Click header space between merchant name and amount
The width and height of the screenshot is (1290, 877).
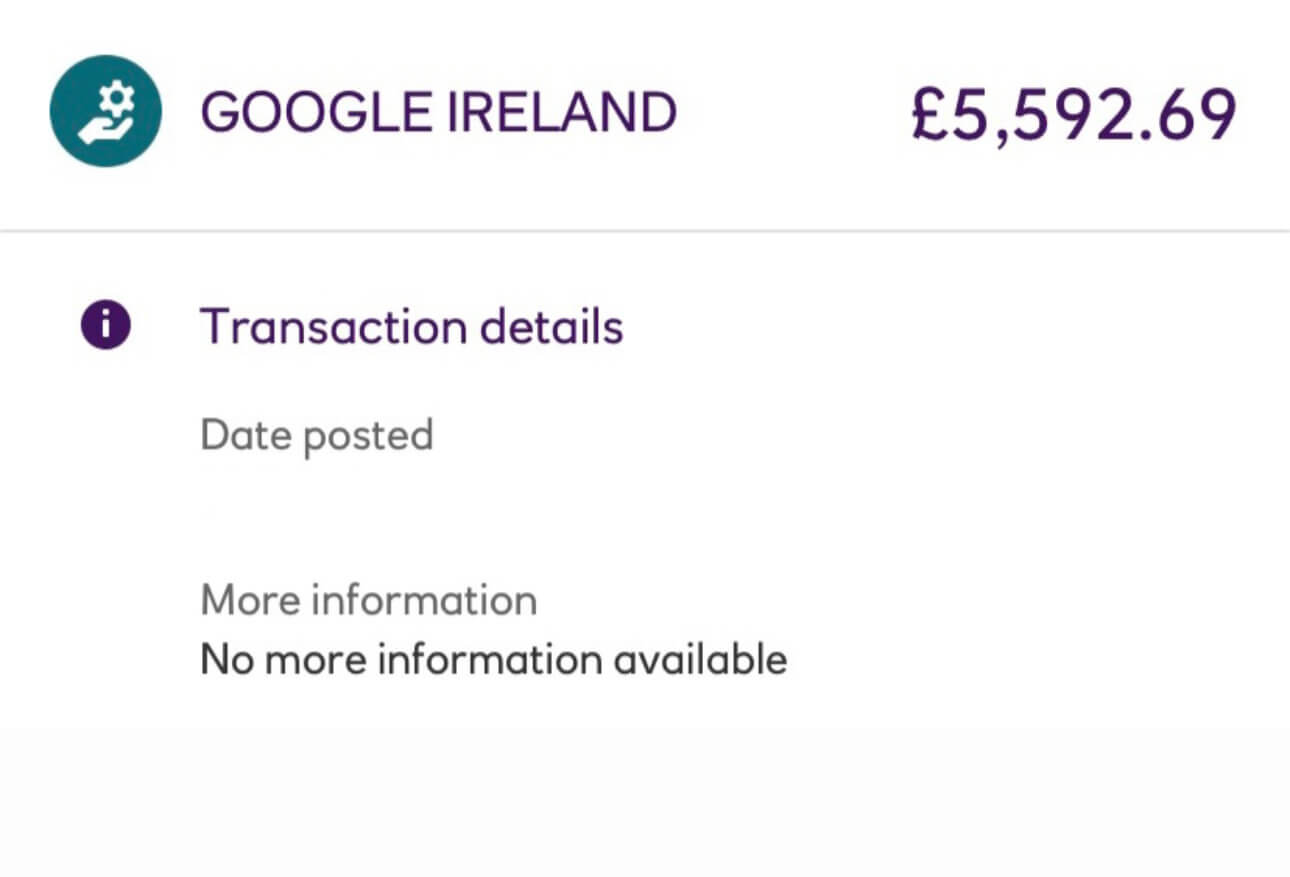792,112
